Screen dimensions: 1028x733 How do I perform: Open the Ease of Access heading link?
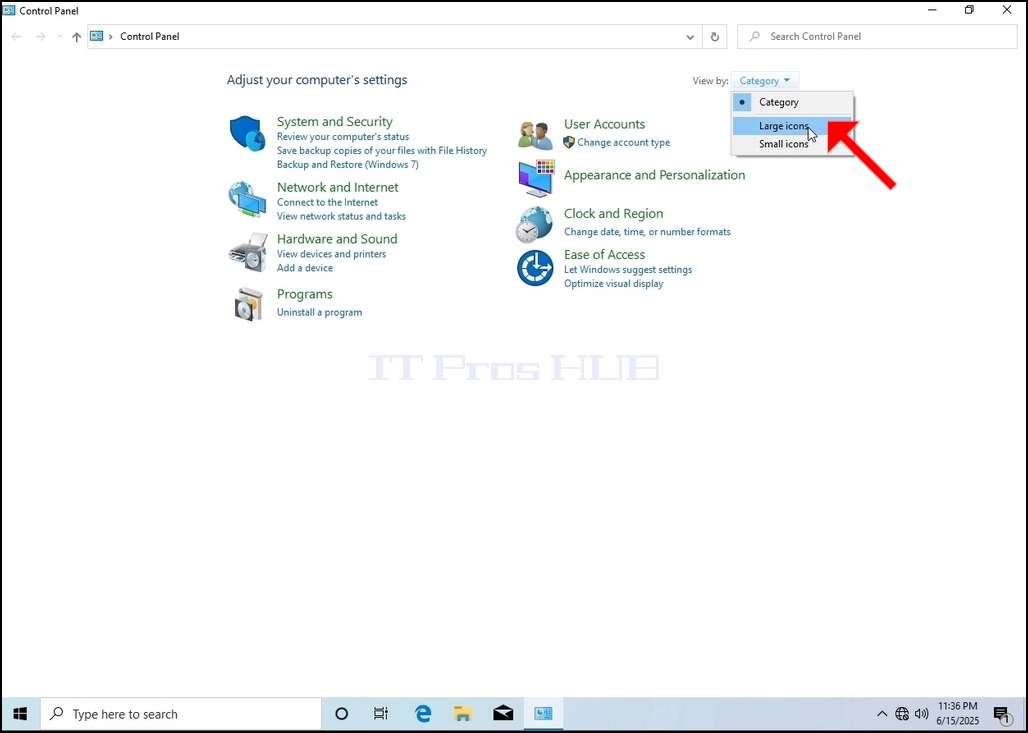pyautogui.click(x=604, y=254)
